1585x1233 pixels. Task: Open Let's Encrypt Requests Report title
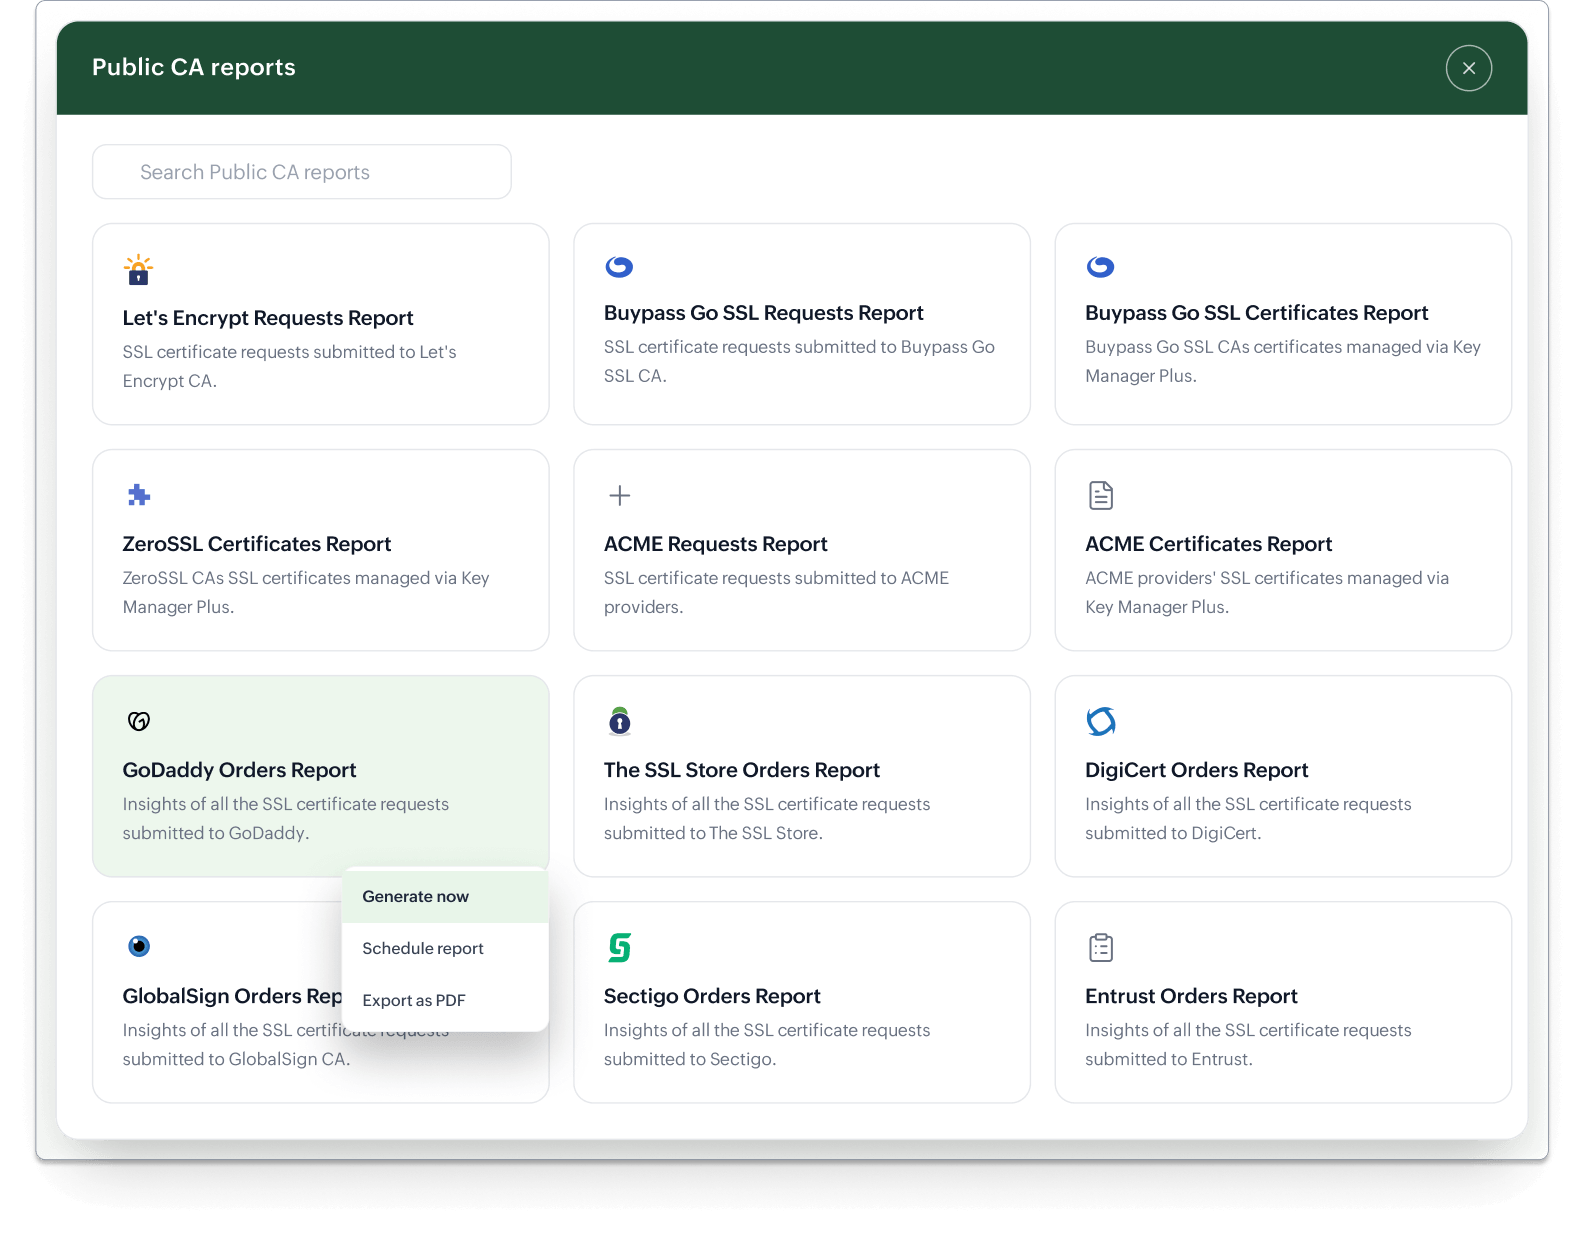(x=268, y=318)
